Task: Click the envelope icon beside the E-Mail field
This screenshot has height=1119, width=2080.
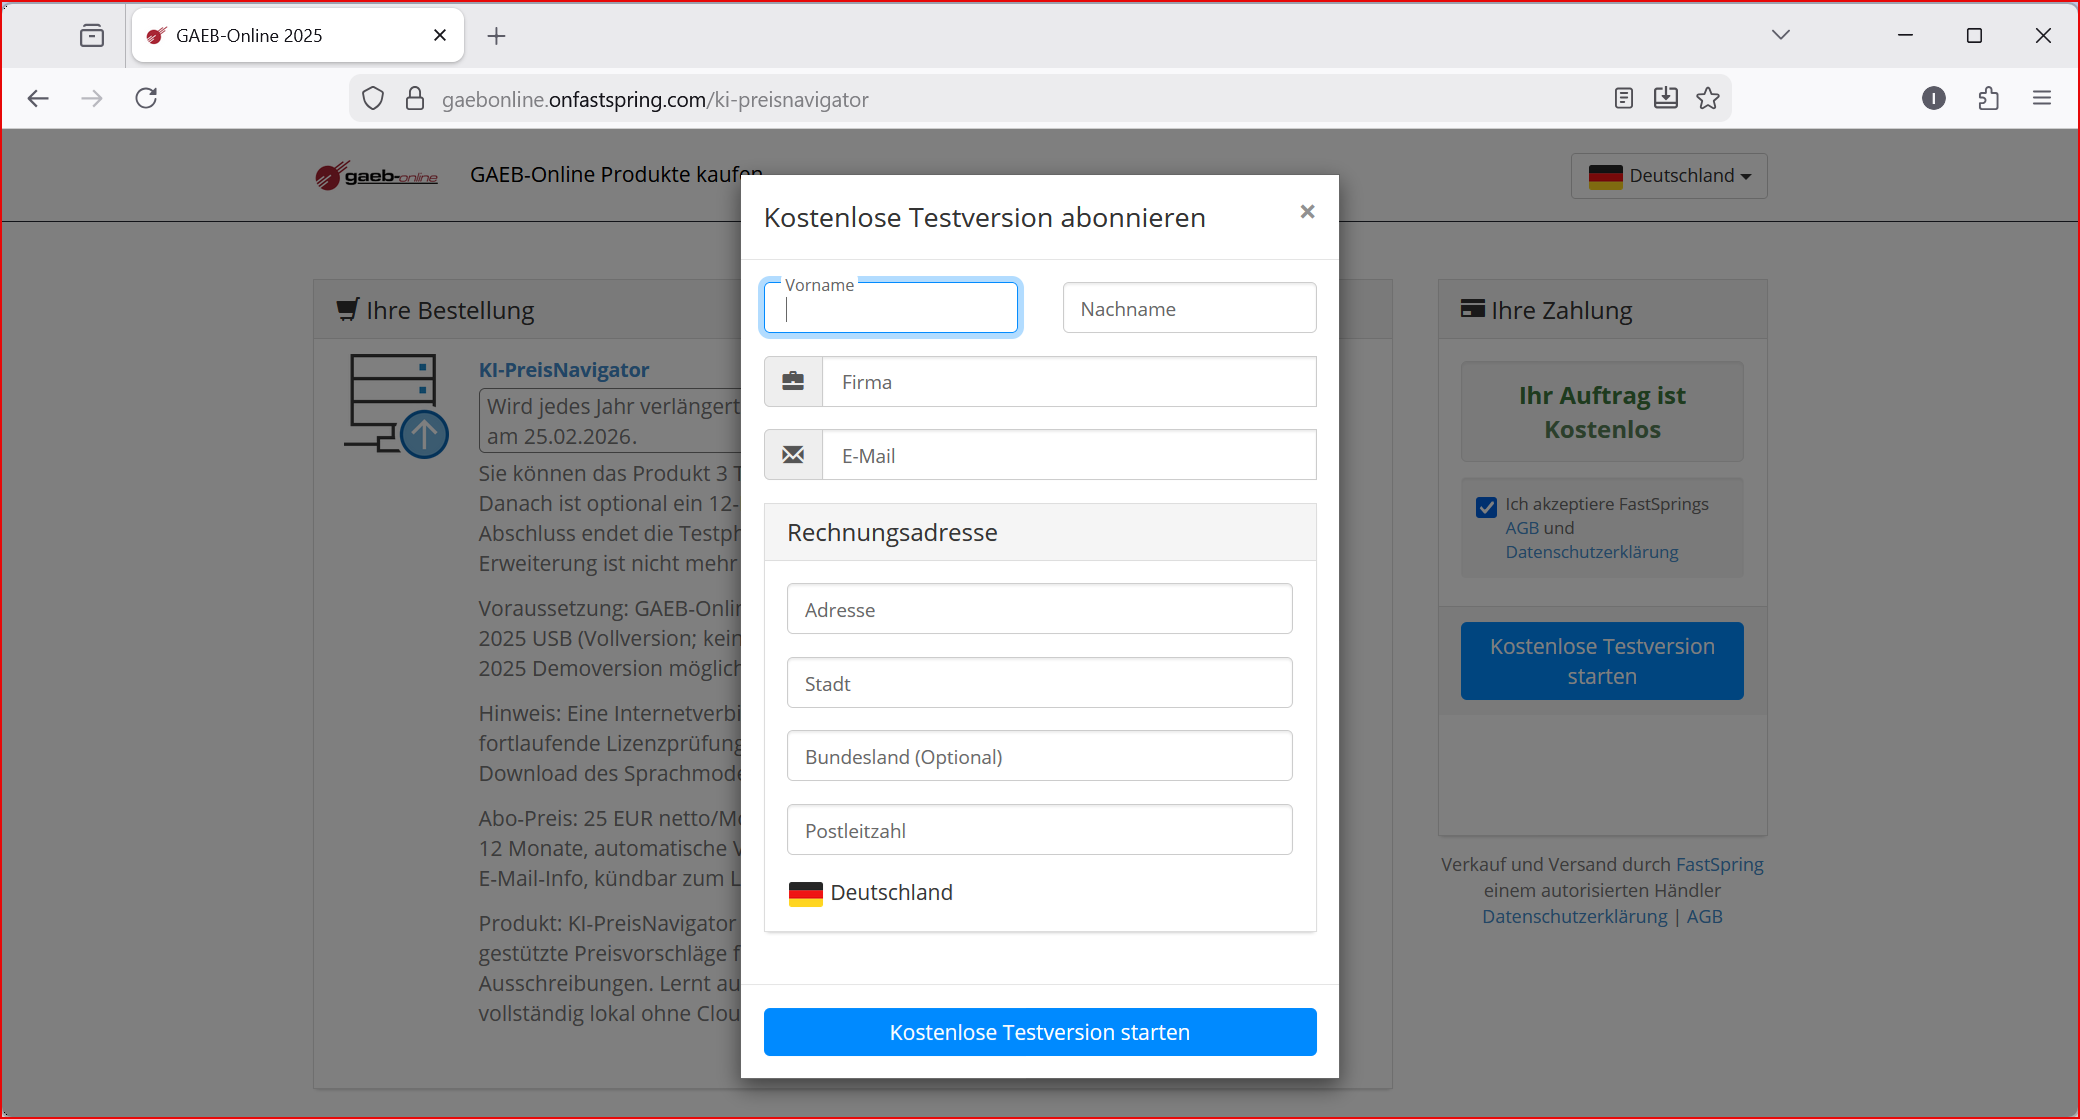Action: 793,454
